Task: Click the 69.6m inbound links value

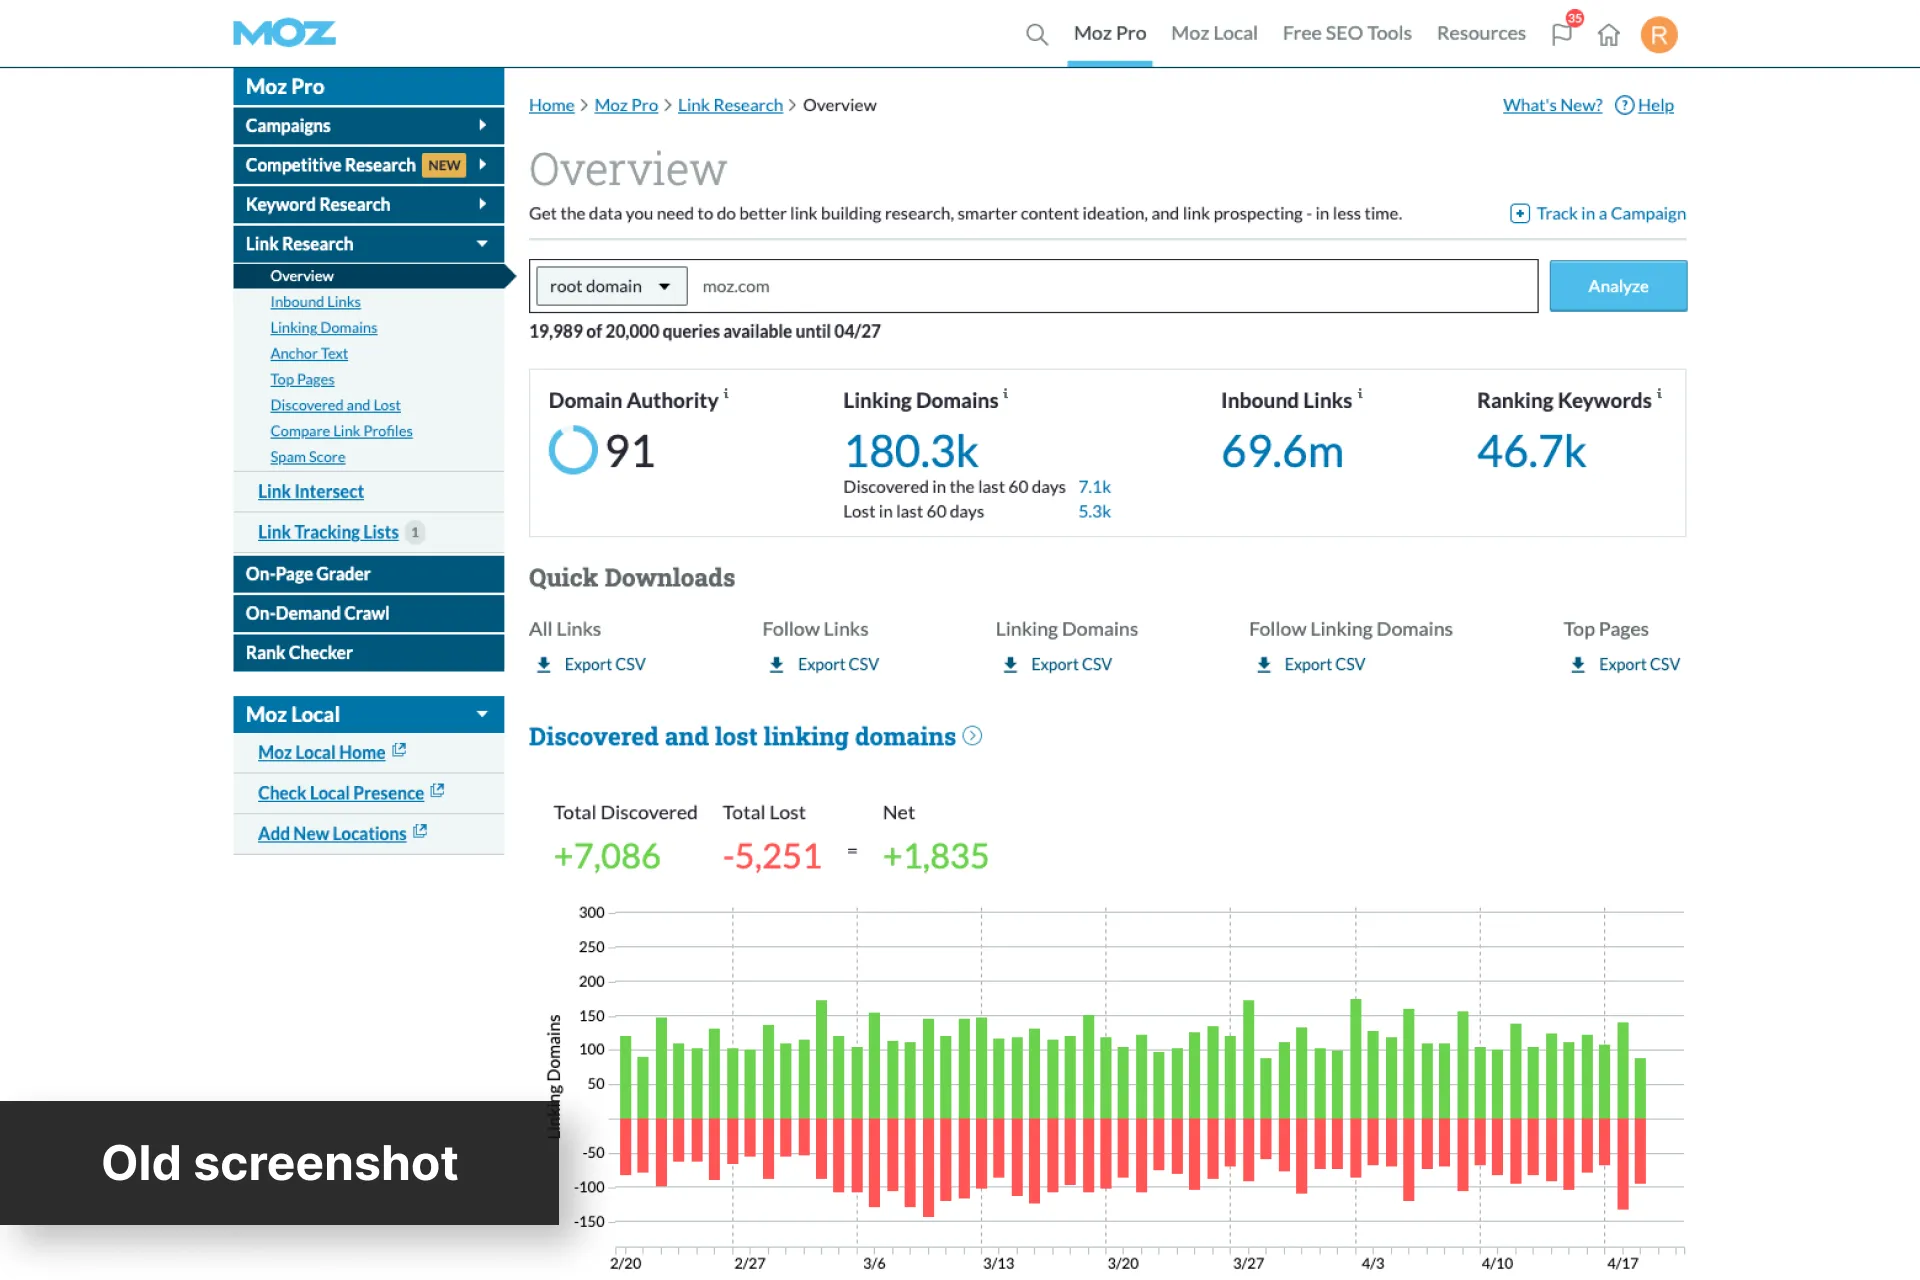Action: [x=1282, y=451]
